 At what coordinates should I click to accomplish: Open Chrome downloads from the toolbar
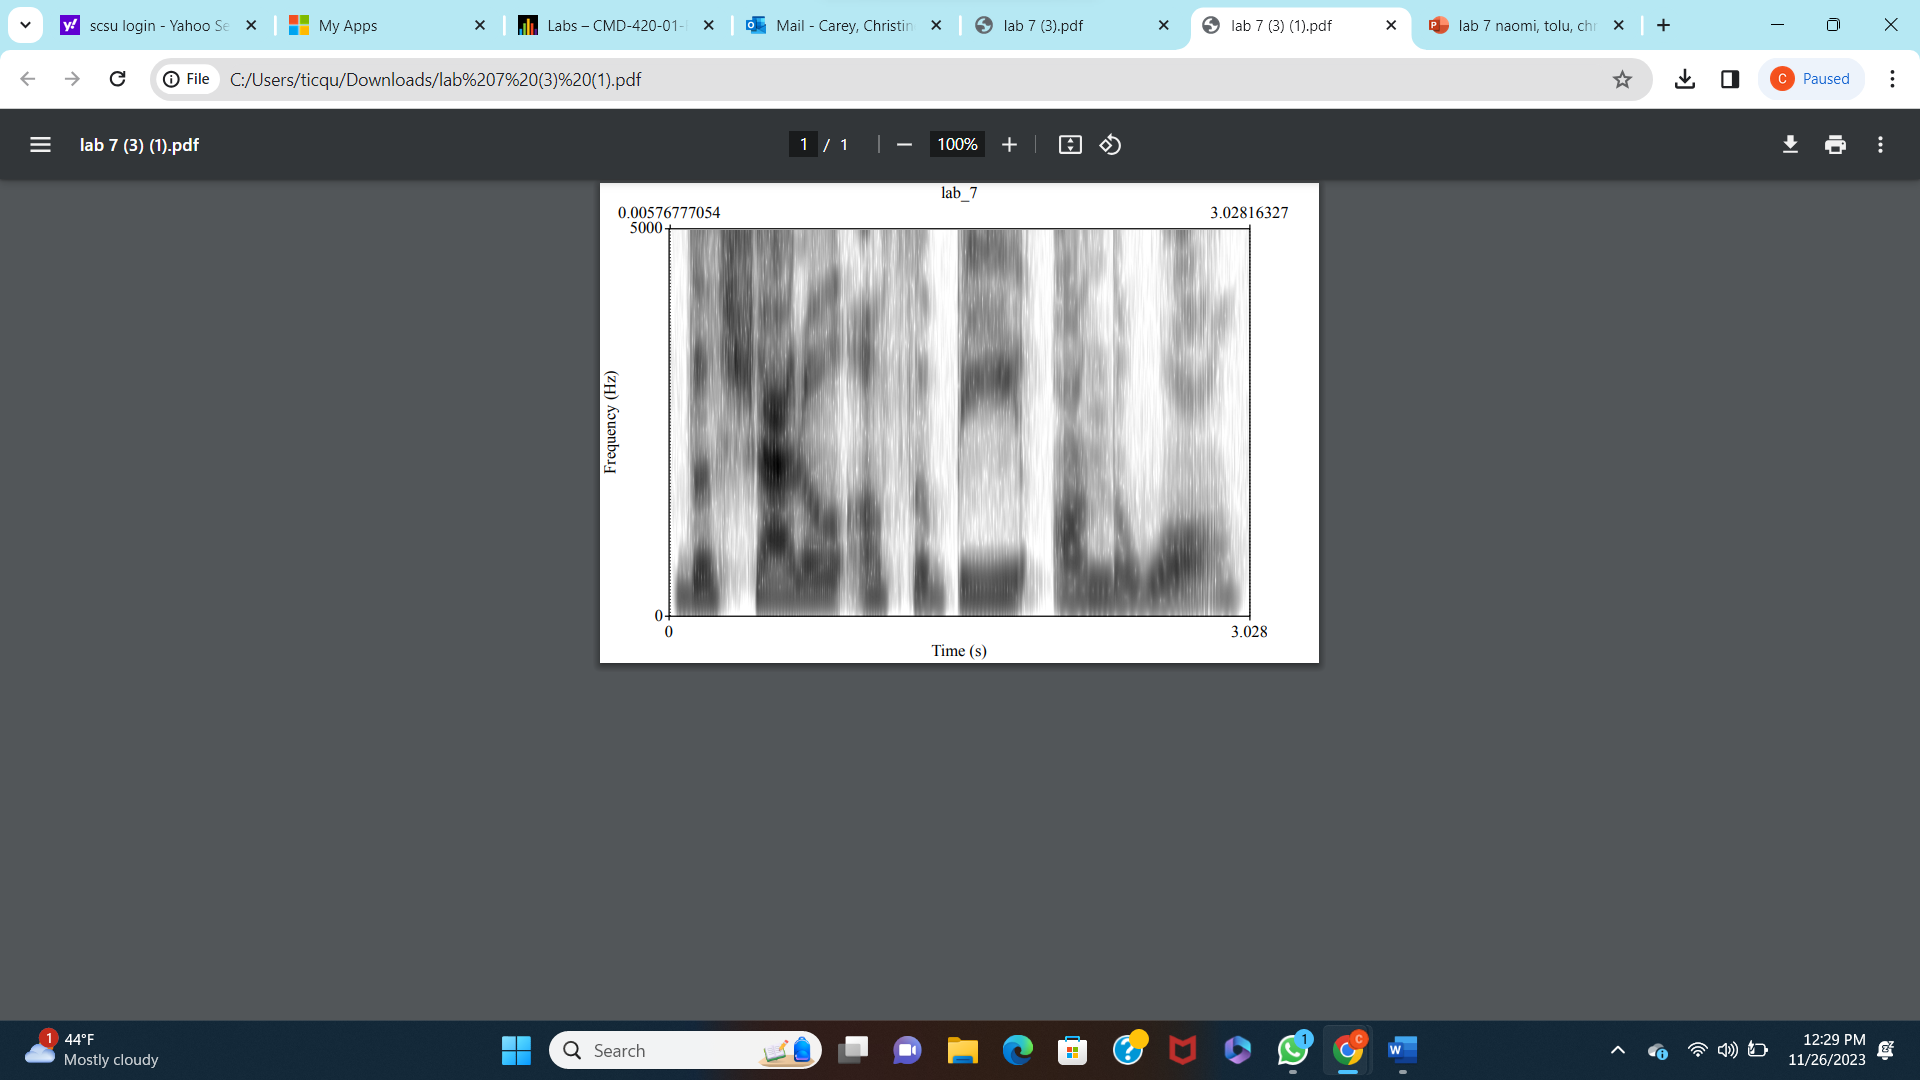(1685, 78)
